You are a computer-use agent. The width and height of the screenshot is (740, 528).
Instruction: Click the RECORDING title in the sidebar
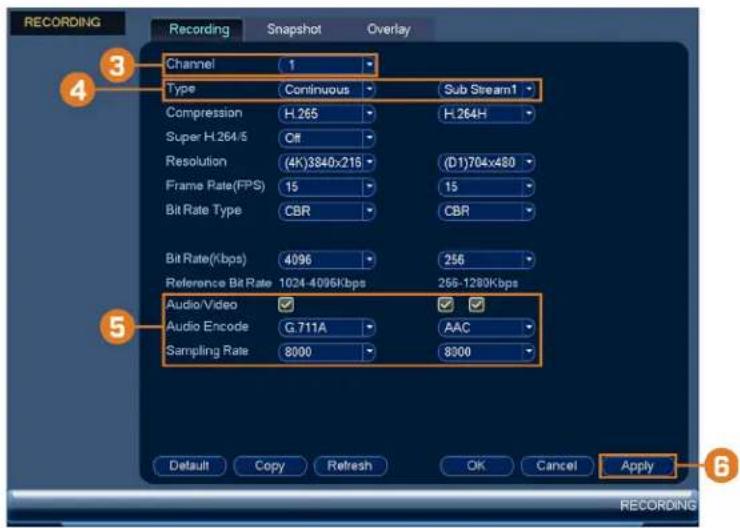[x=62, y=22]
